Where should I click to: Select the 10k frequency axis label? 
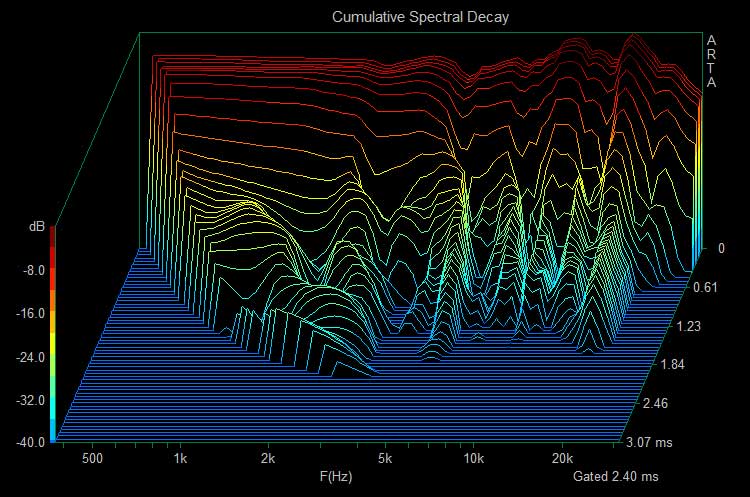click(x=473, y=459)
